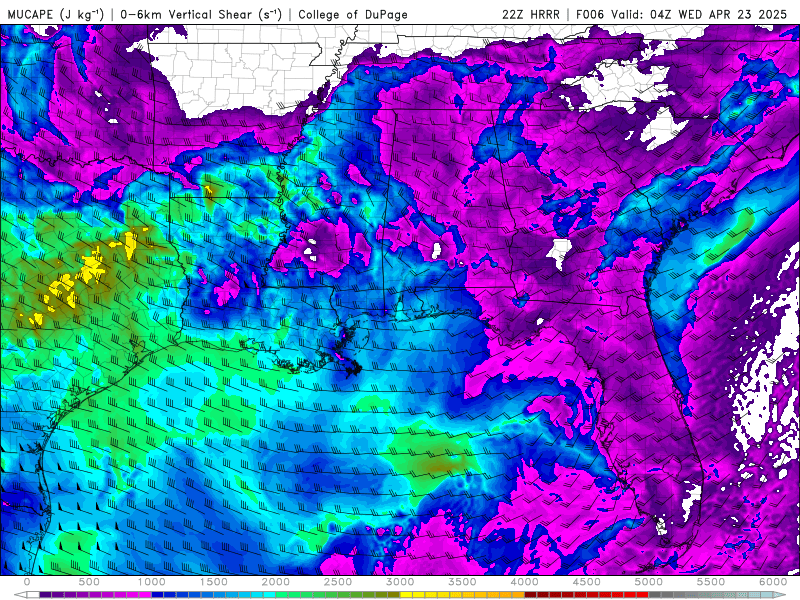This screenshot has width=800, height=600.
Task: Click the 1000 tick label on the color scale
Action: click(x=152, y=582)
